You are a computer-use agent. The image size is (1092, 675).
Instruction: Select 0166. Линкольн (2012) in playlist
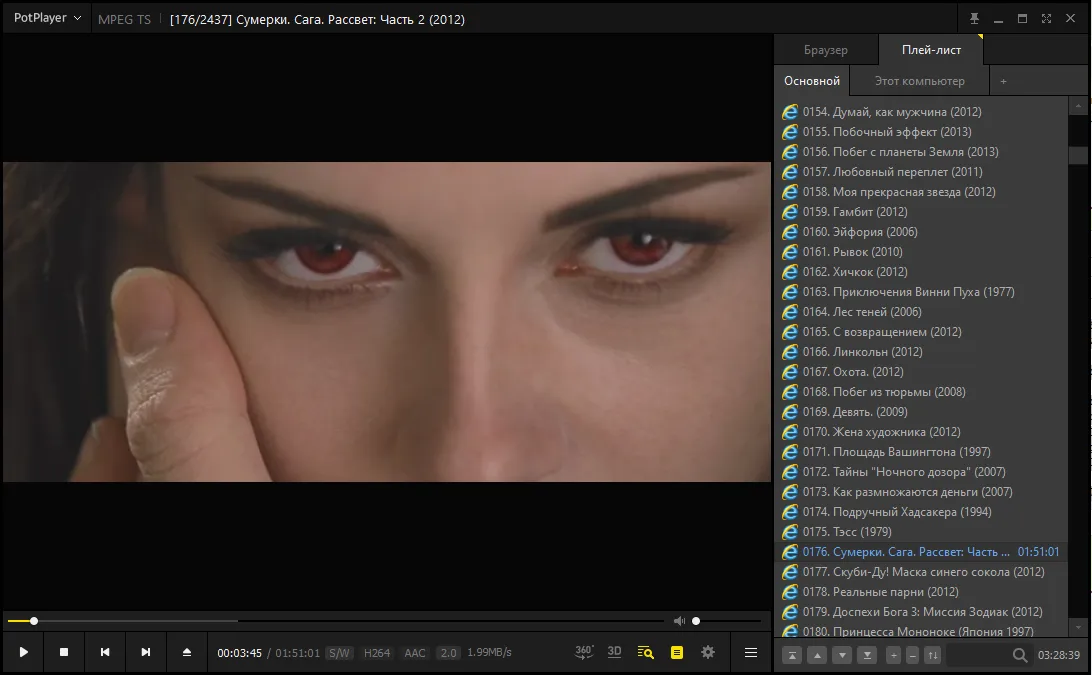(x=920, y=352)
